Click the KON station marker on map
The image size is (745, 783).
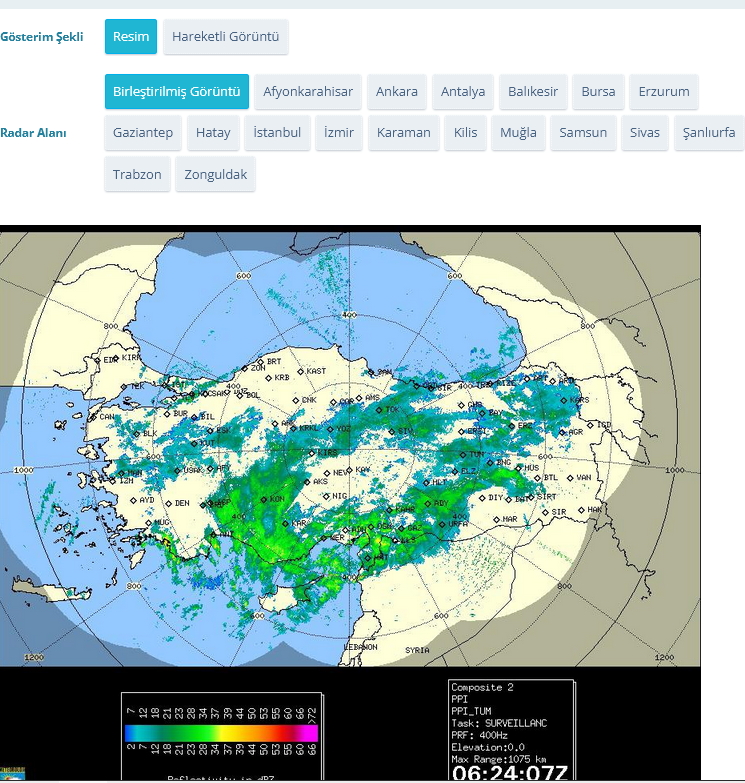pyautogui.click(x=264, y=499)
